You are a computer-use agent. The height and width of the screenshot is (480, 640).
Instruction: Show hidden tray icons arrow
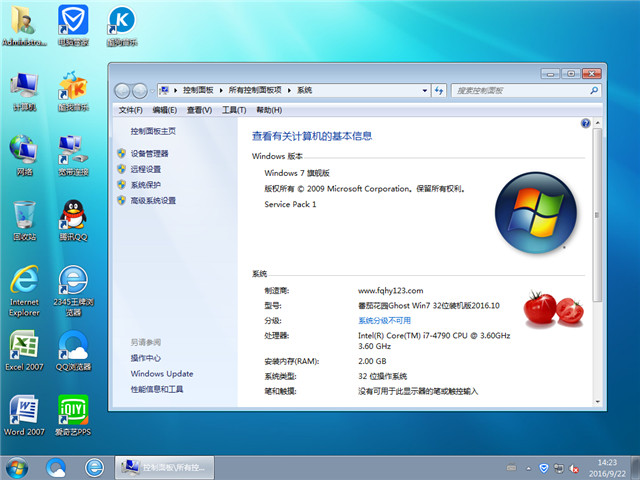coord(529,469)
